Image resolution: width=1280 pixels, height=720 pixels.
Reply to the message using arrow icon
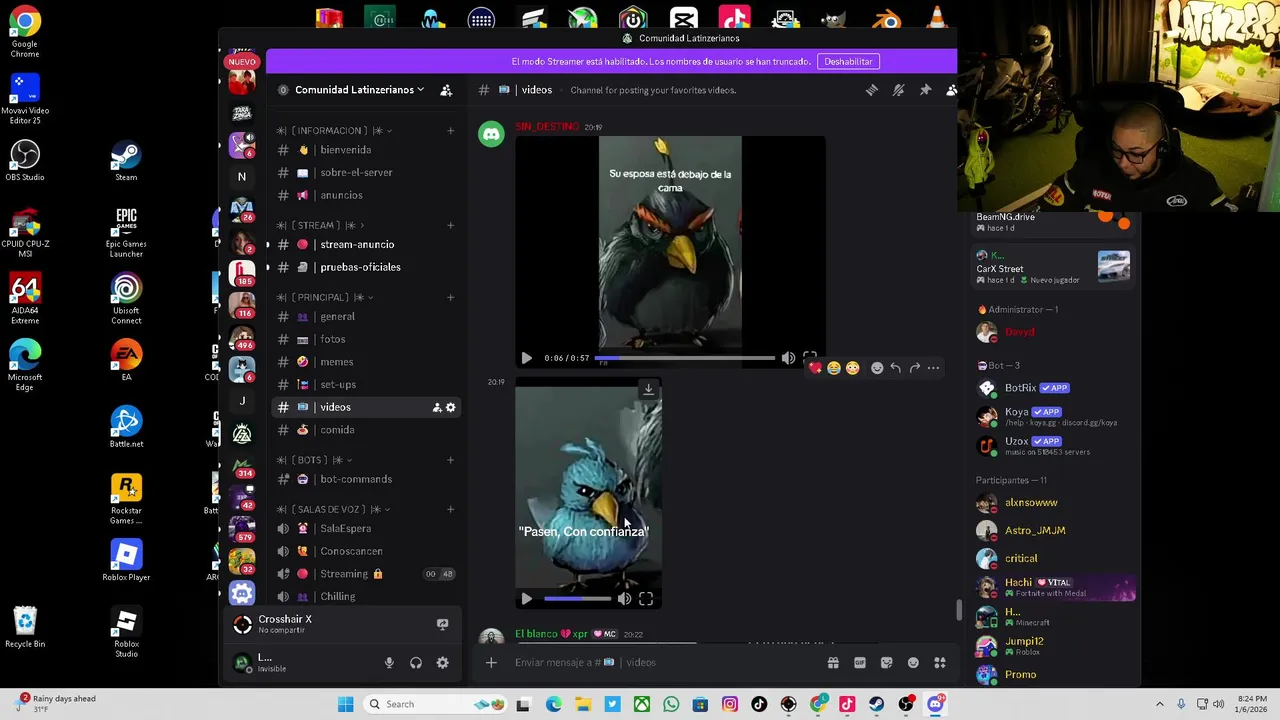pos(896,368)
